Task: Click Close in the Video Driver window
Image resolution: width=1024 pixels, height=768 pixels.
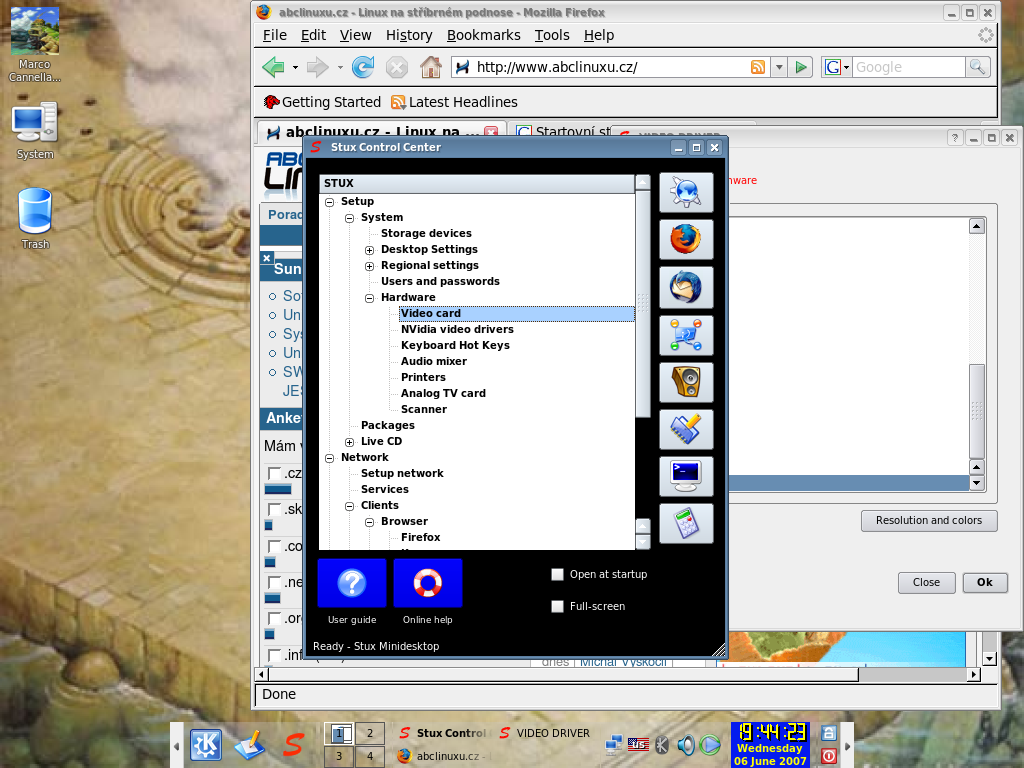Action: click(x=926, y=583)
